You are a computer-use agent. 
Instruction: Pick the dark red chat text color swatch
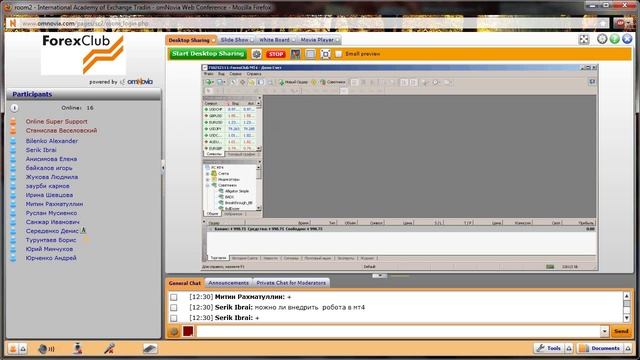pos(188,331)
